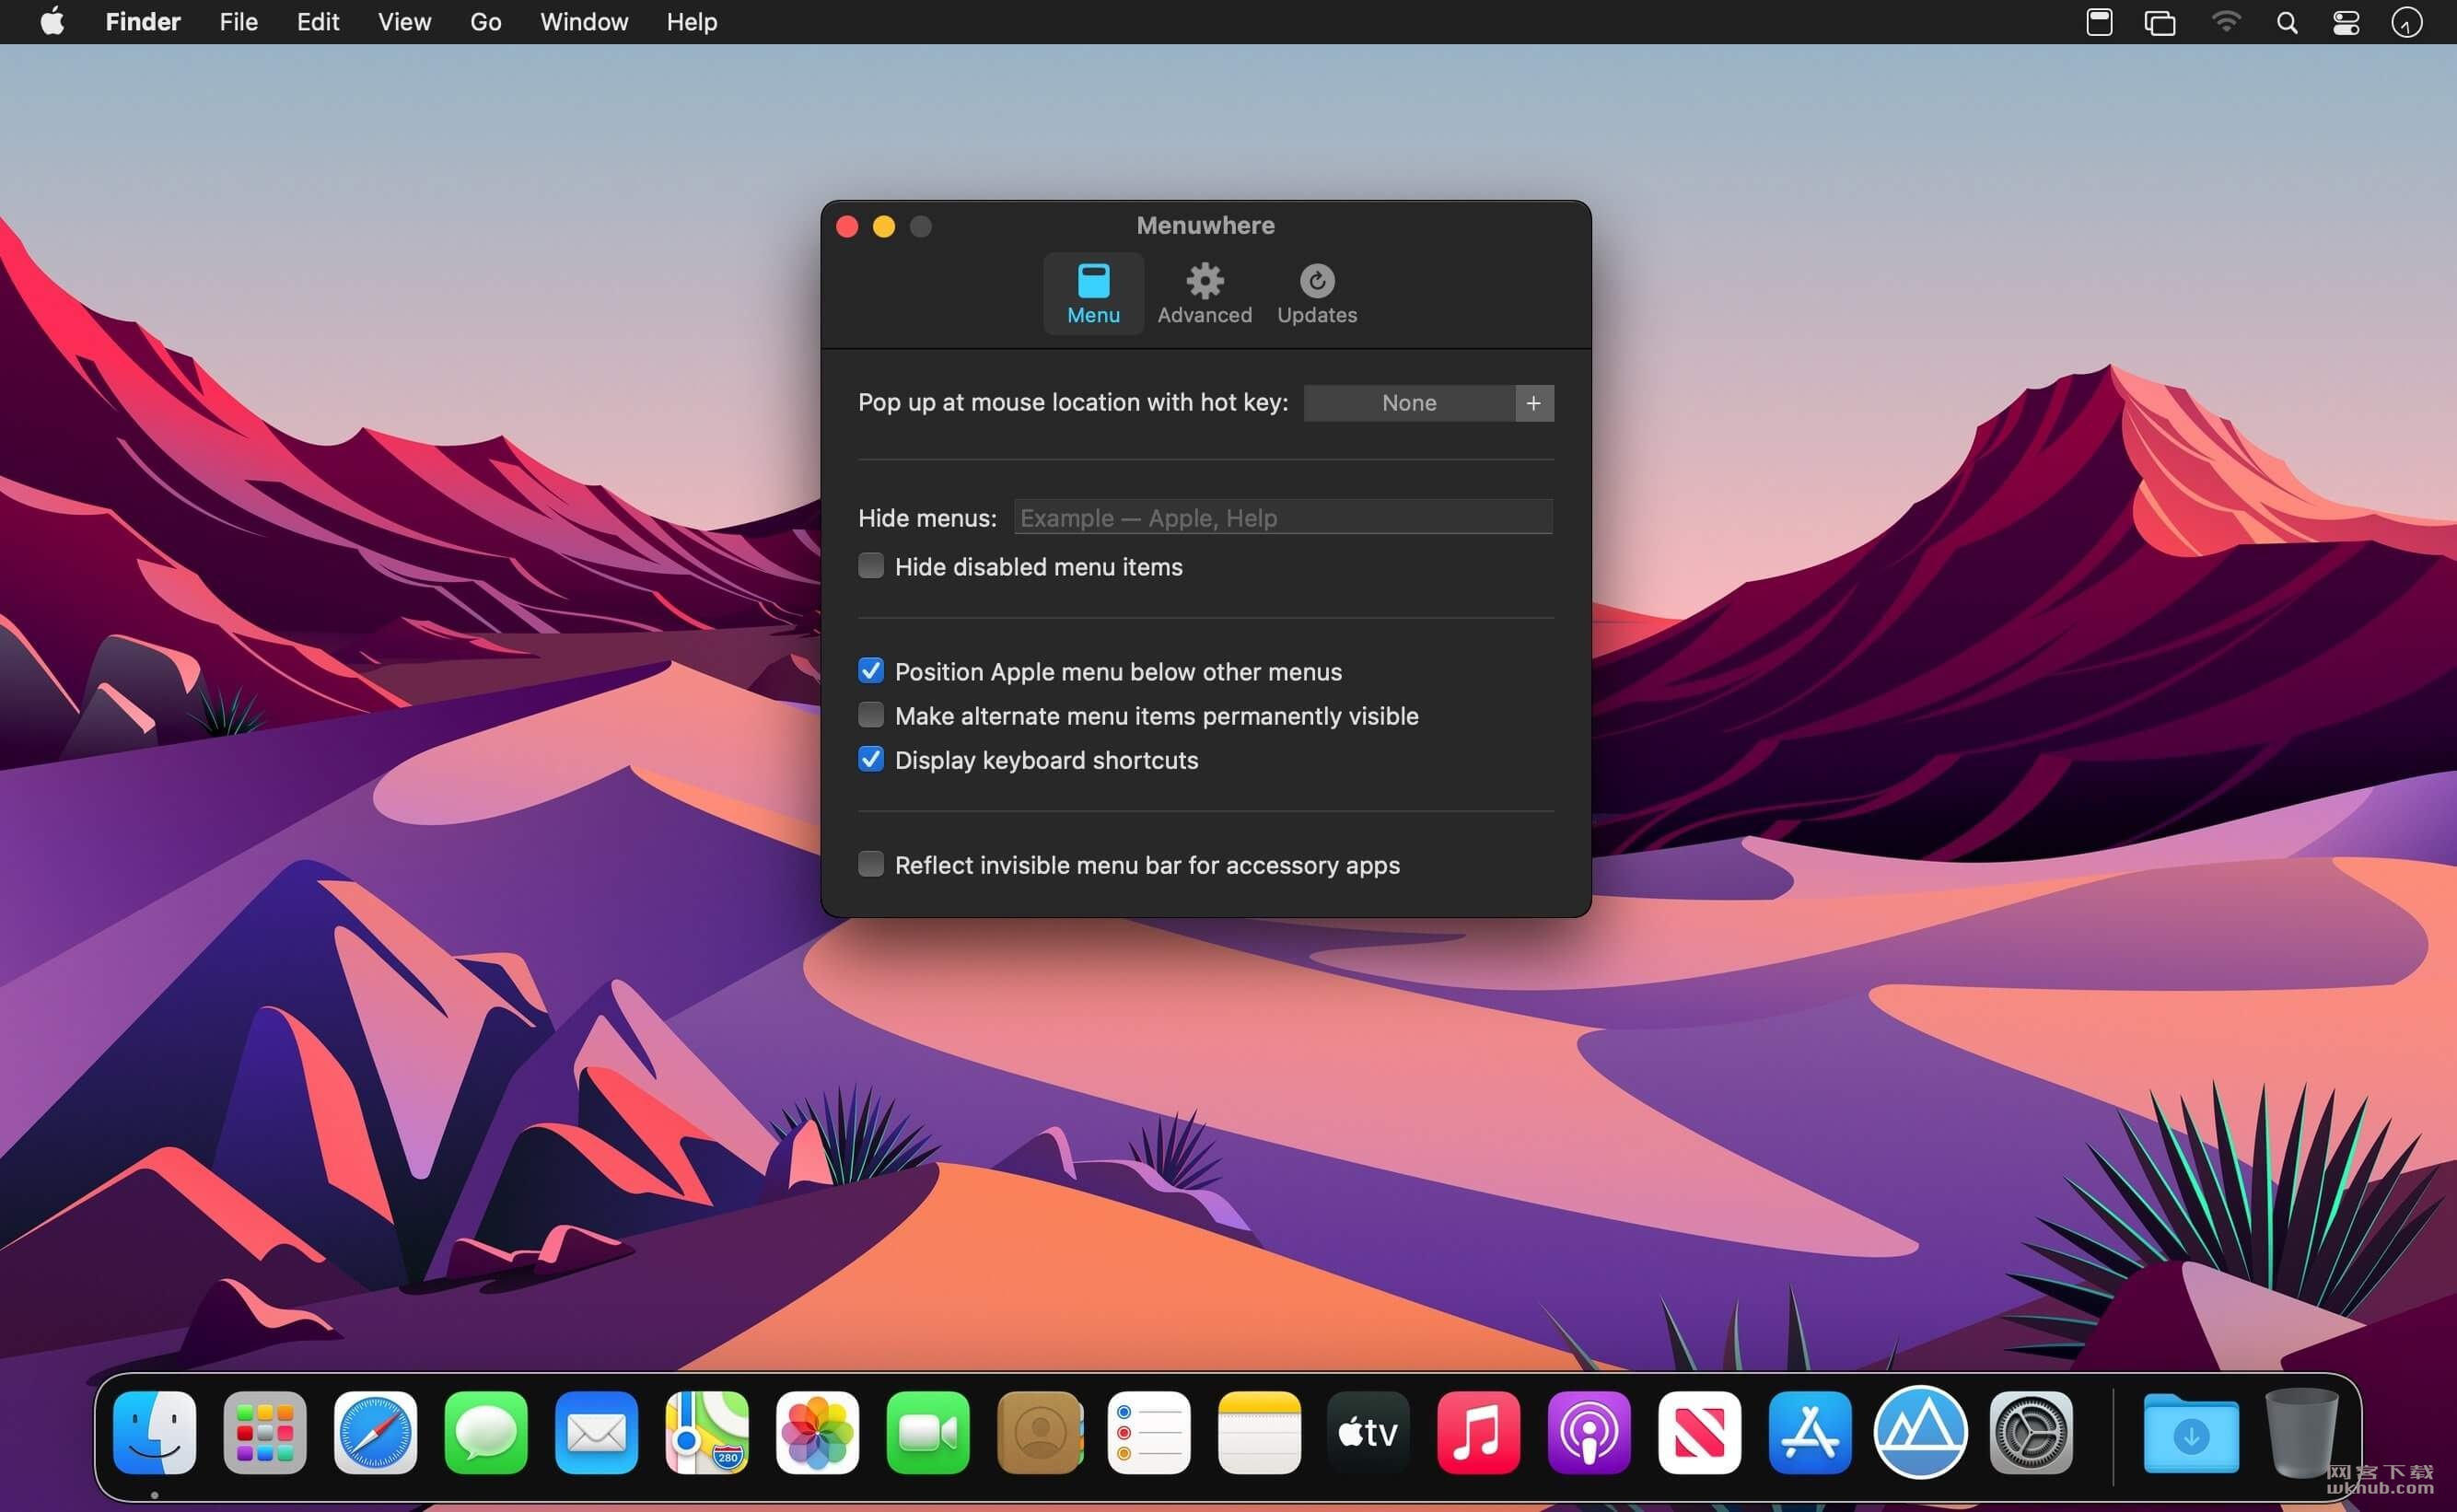Enable Reflect invisible menu bar for accessory apps
This screenshot has height=1512, width=2457.
871,864
